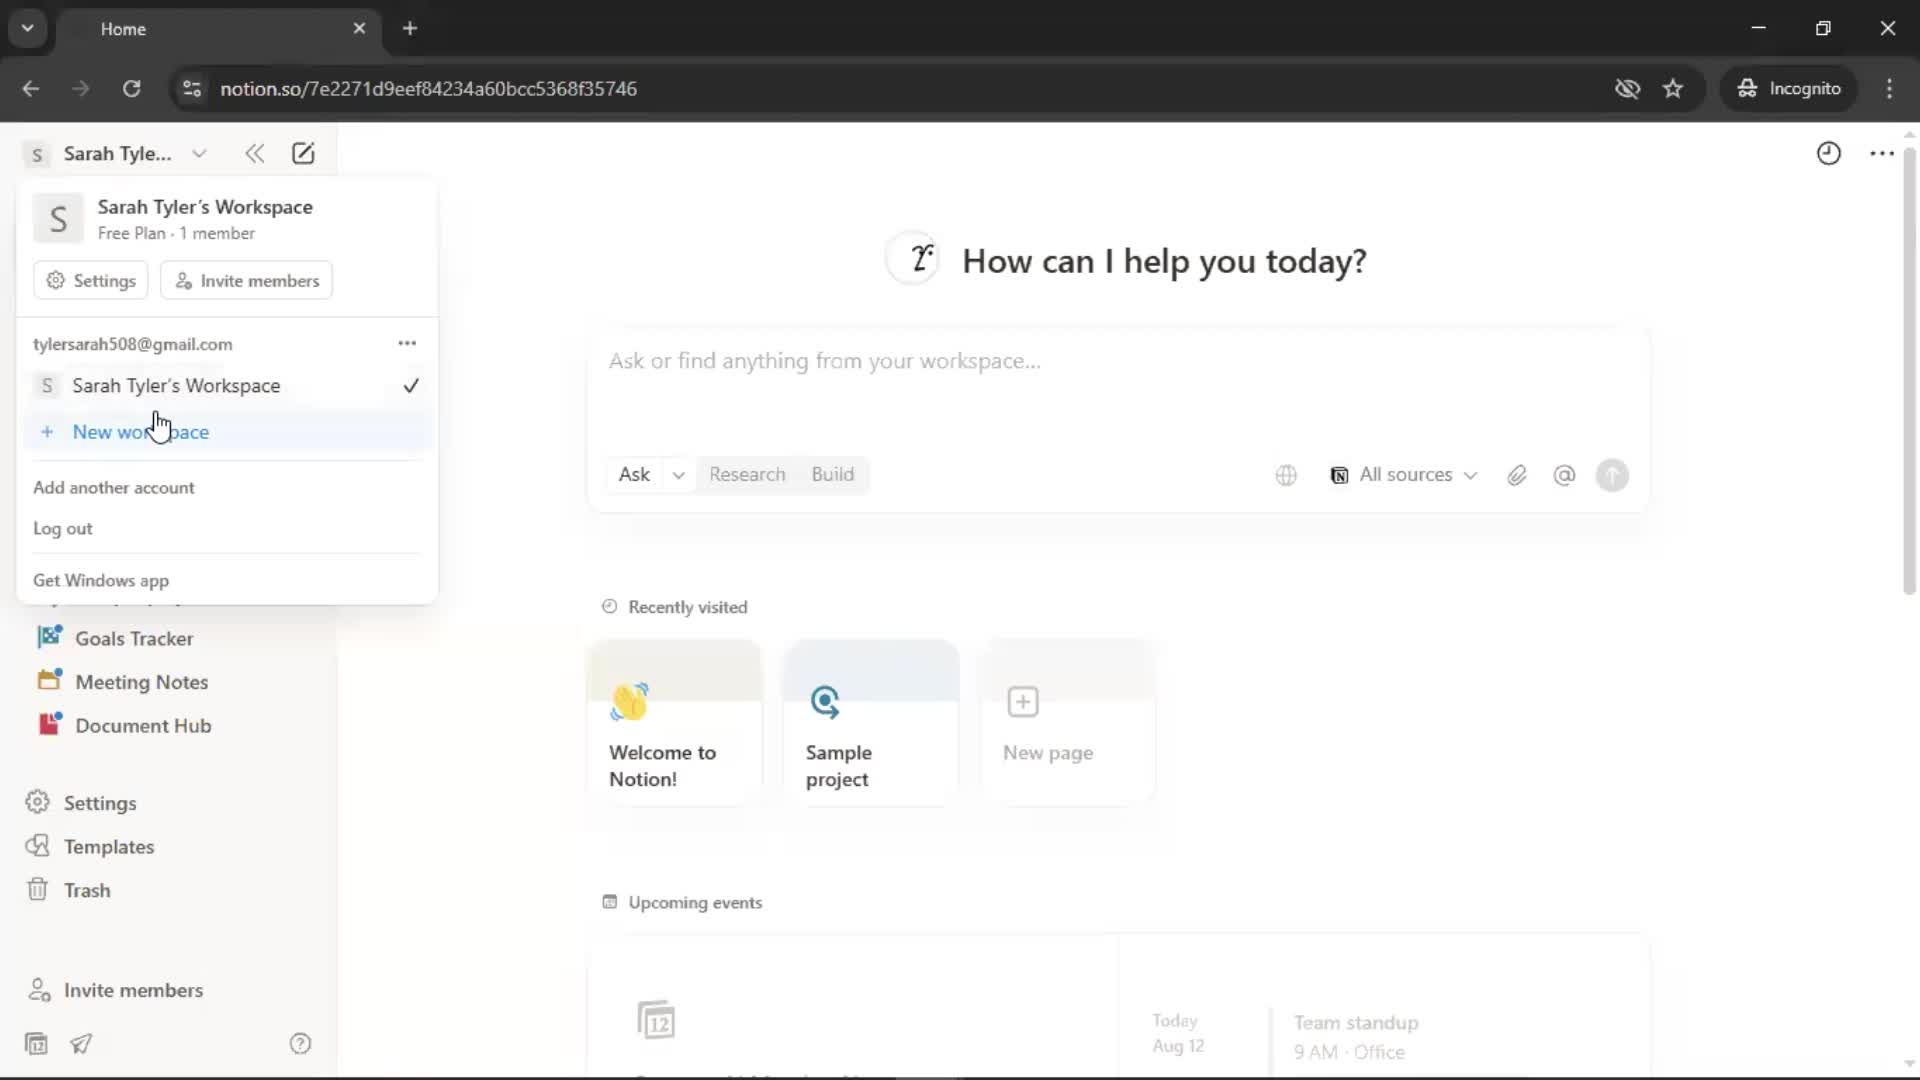
Task: Close the Home tab
Action: [x=359, y=29]
